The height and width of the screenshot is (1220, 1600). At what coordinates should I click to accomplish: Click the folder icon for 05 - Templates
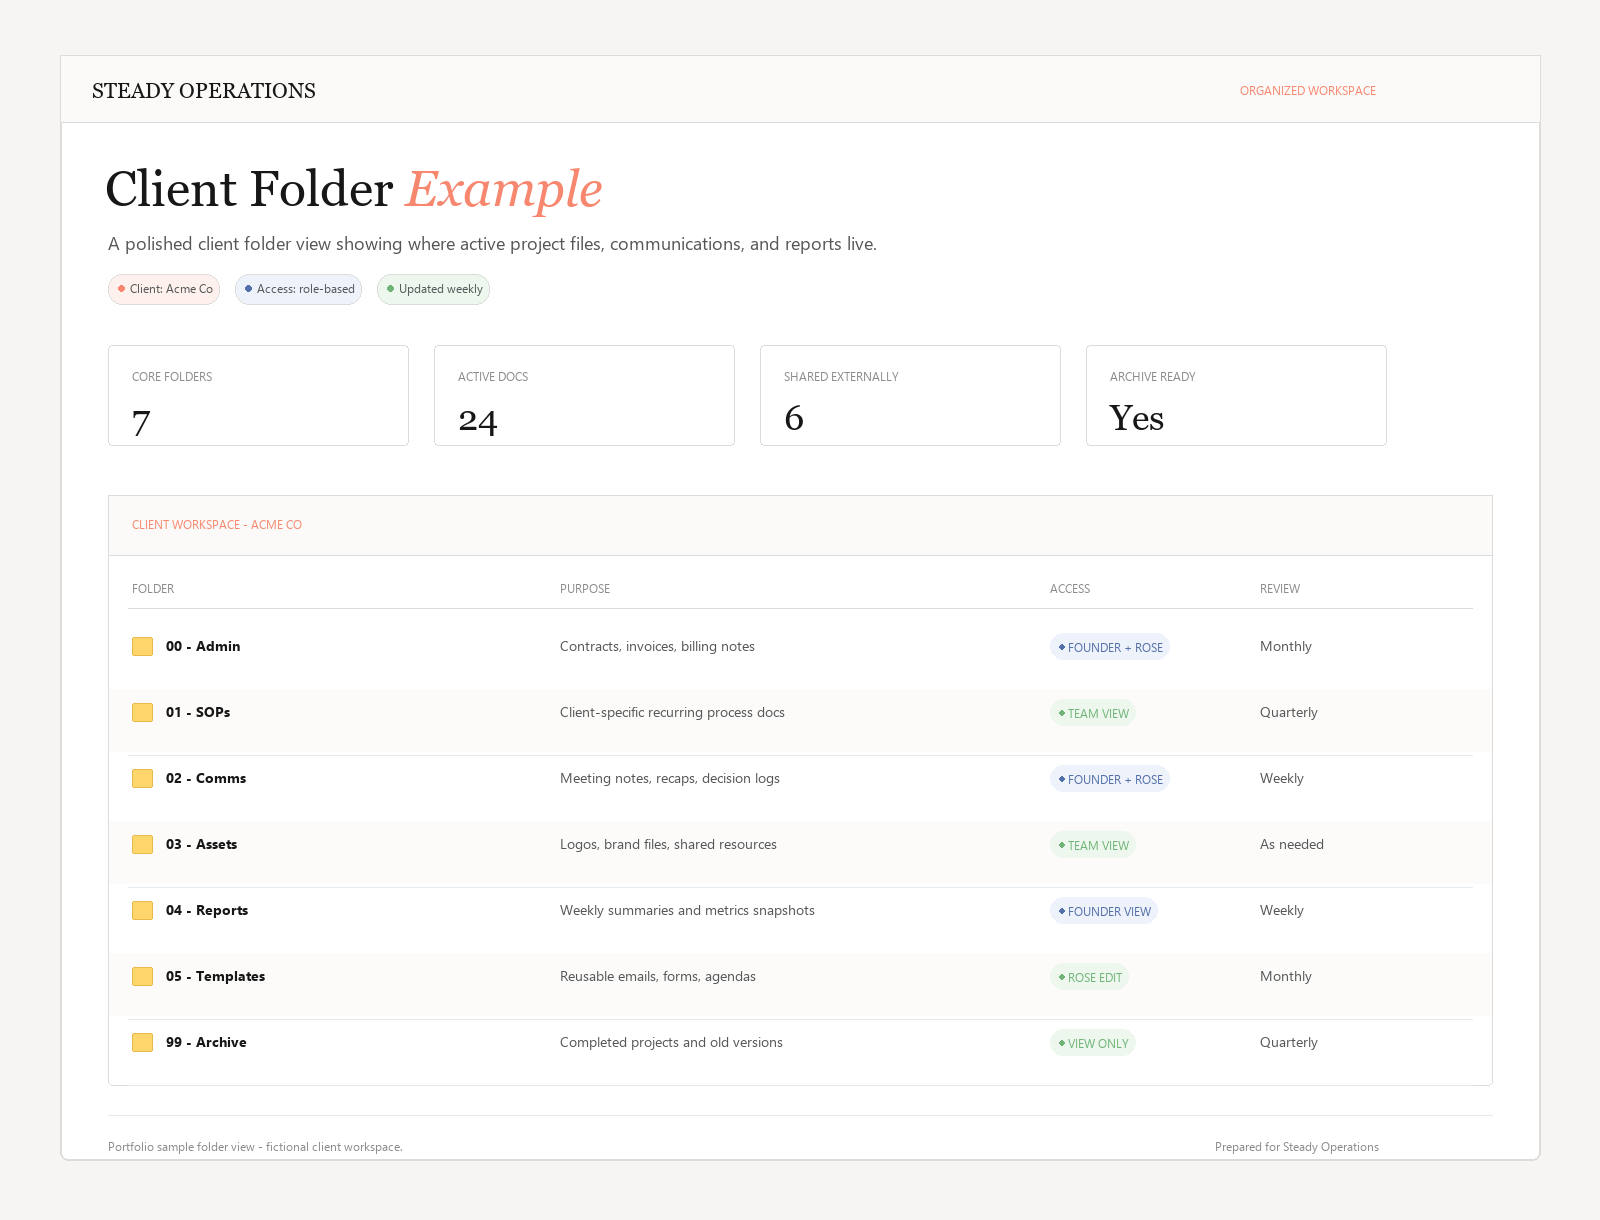142,977
